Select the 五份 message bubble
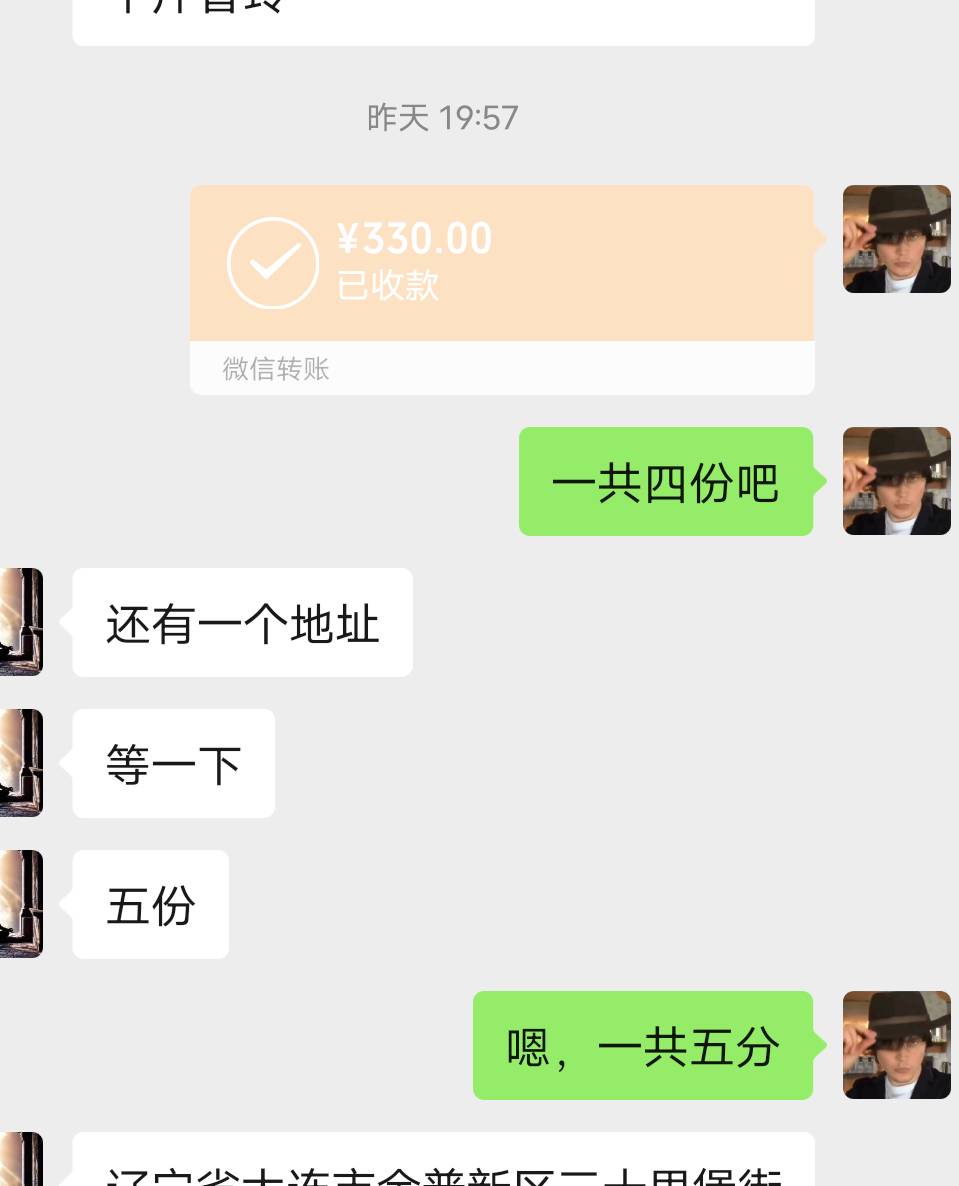 (151, 905)
